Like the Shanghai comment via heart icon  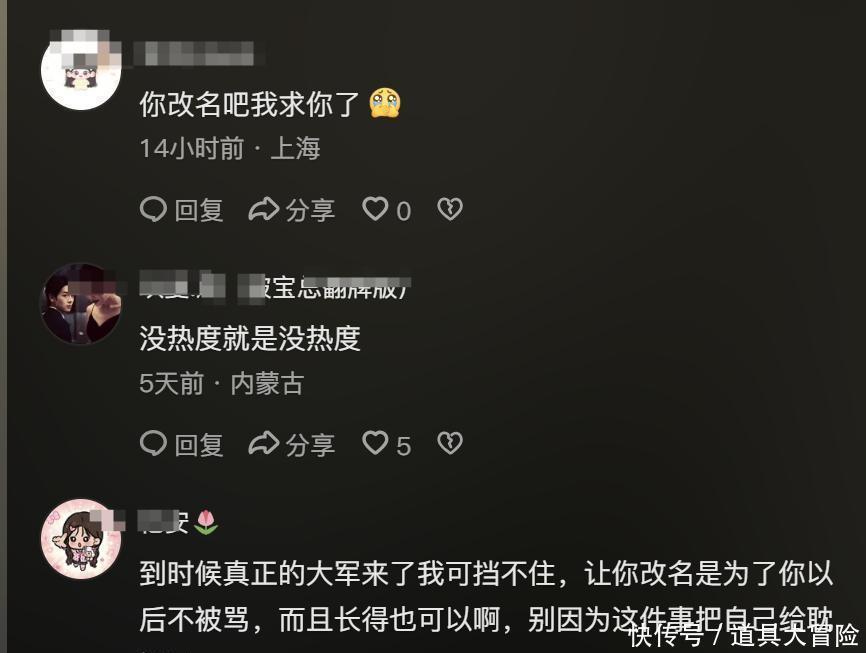point(375,210)
